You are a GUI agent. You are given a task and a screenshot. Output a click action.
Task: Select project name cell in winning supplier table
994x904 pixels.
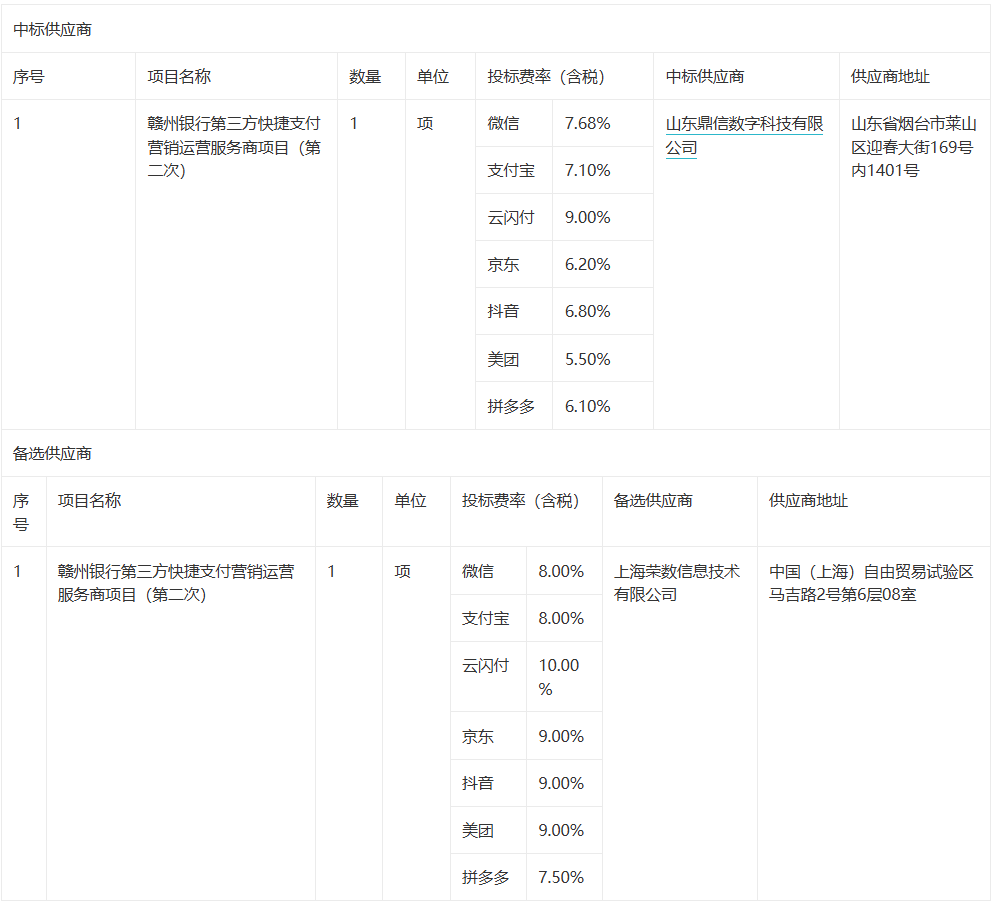pyautogui.click(x=234, y=147)
